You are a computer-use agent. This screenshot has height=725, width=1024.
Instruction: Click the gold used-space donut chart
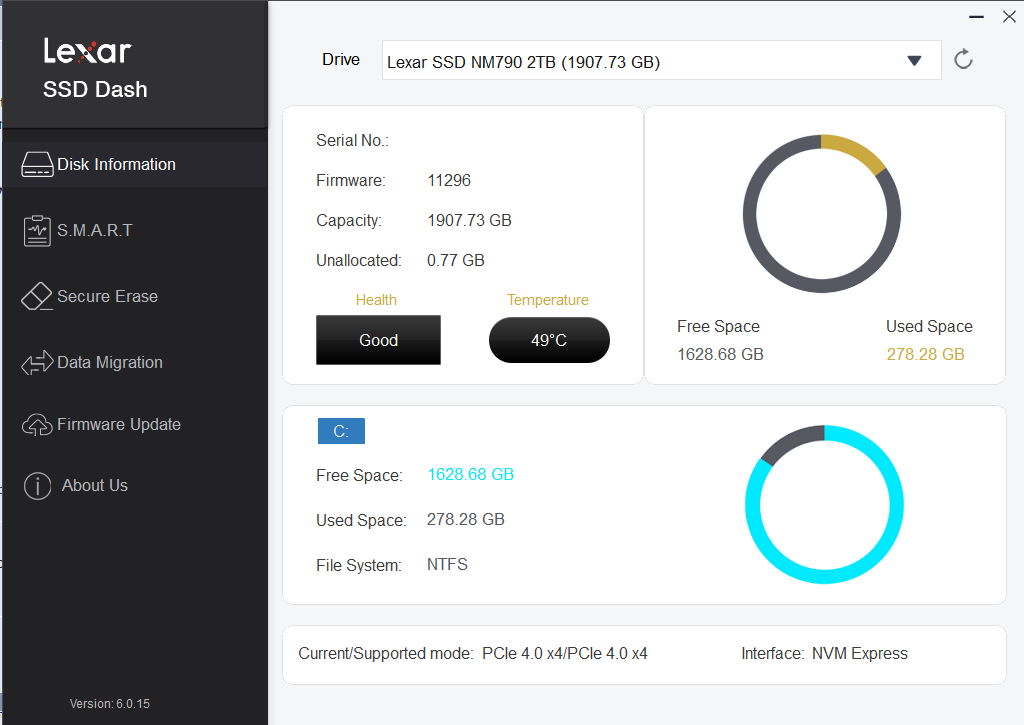pos(822,214)
